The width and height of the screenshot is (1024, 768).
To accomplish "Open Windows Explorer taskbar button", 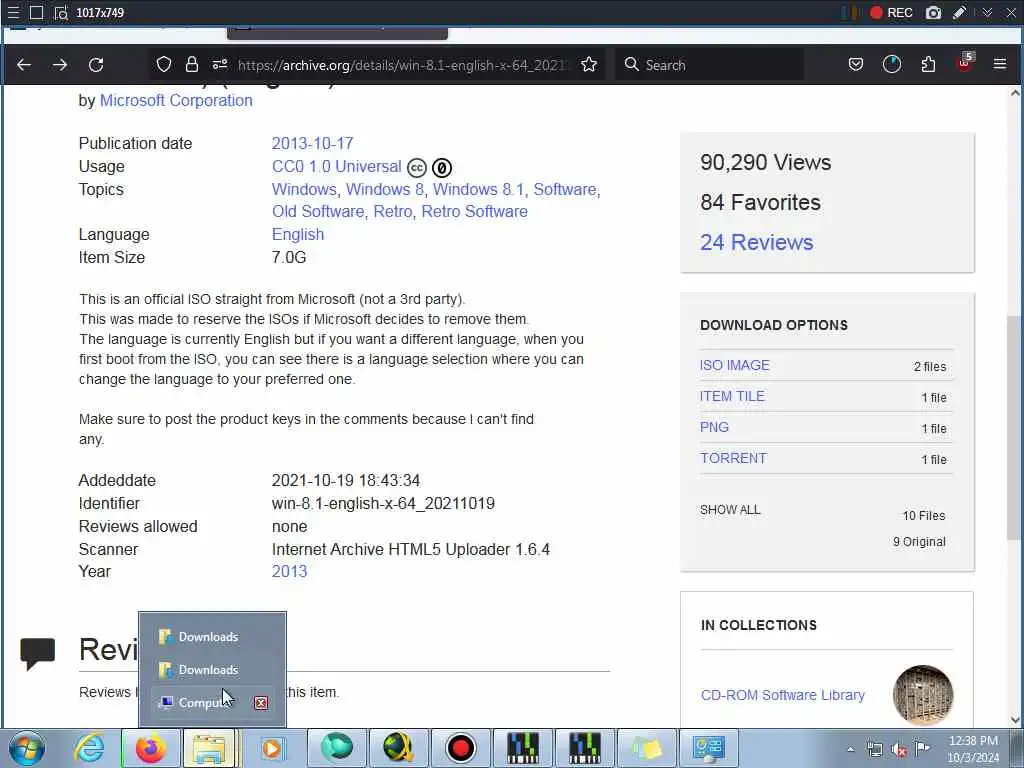I will pos(209,748).
